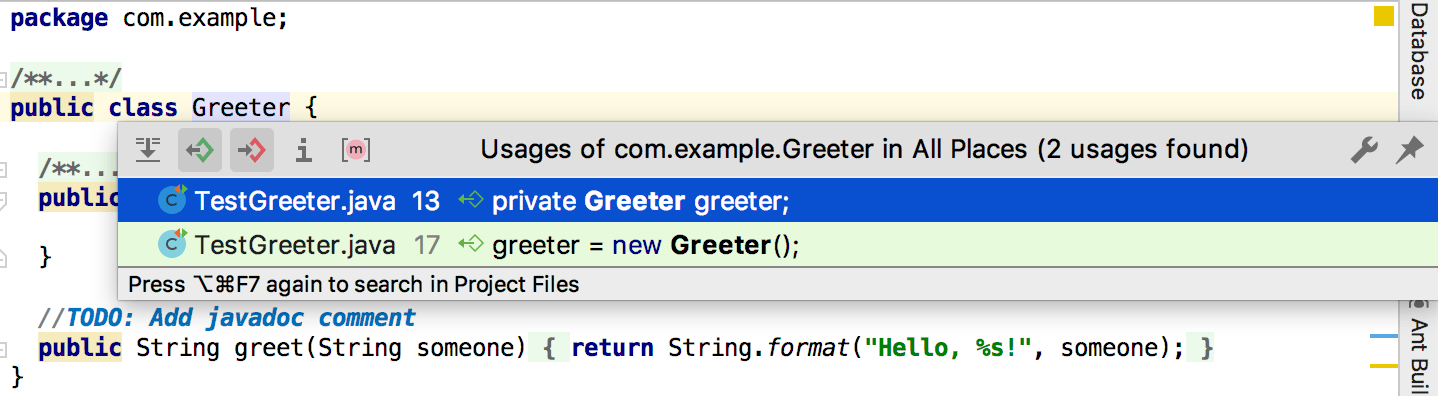Click the 'class' keyword in the Greeter declaration

coord(143,107)
